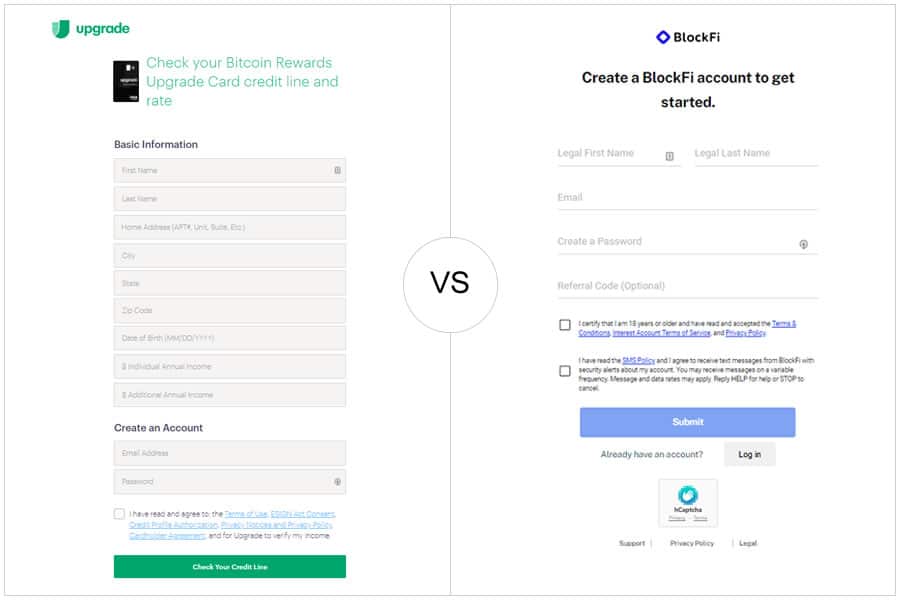Open the Privacy Policy footer link
The image size is (900, 600).
pos(692,543)
